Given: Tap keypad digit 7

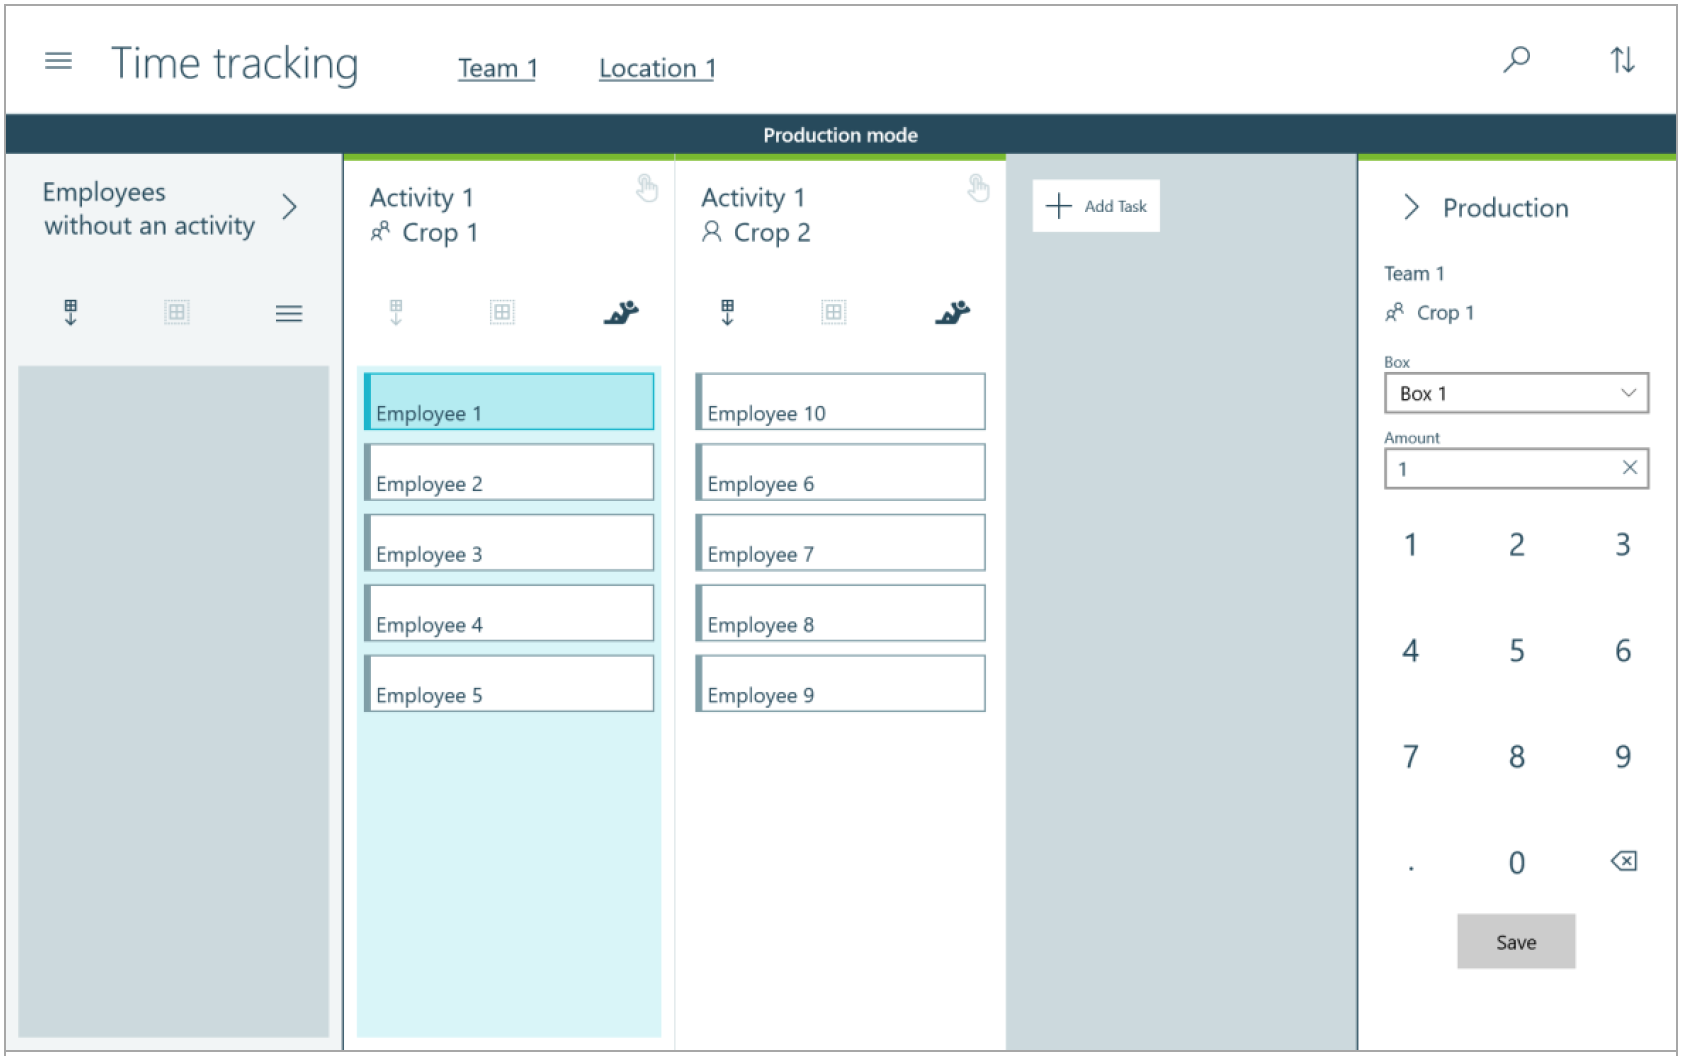Looking at the screenshot, I should point(1410,757).
